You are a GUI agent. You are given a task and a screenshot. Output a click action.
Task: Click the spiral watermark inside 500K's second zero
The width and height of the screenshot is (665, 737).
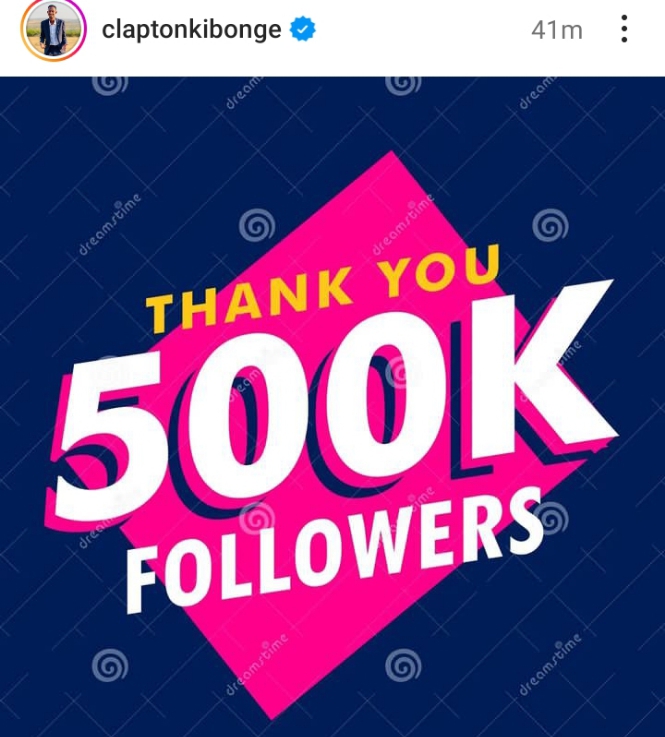(400, 373)
